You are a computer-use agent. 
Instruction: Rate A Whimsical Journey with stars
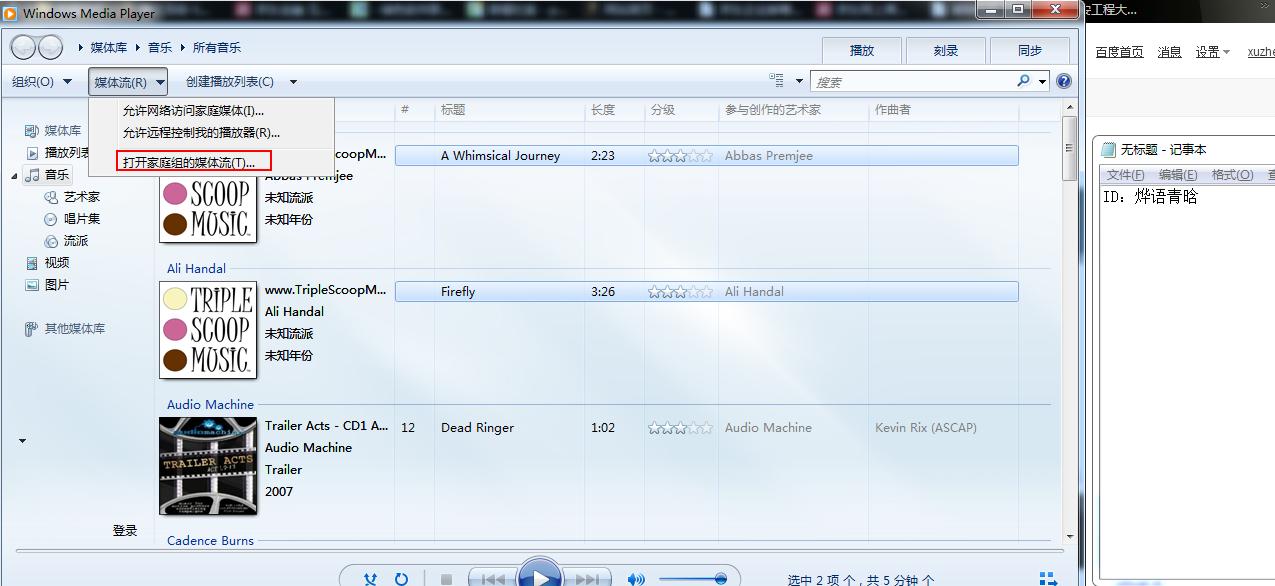680,156
